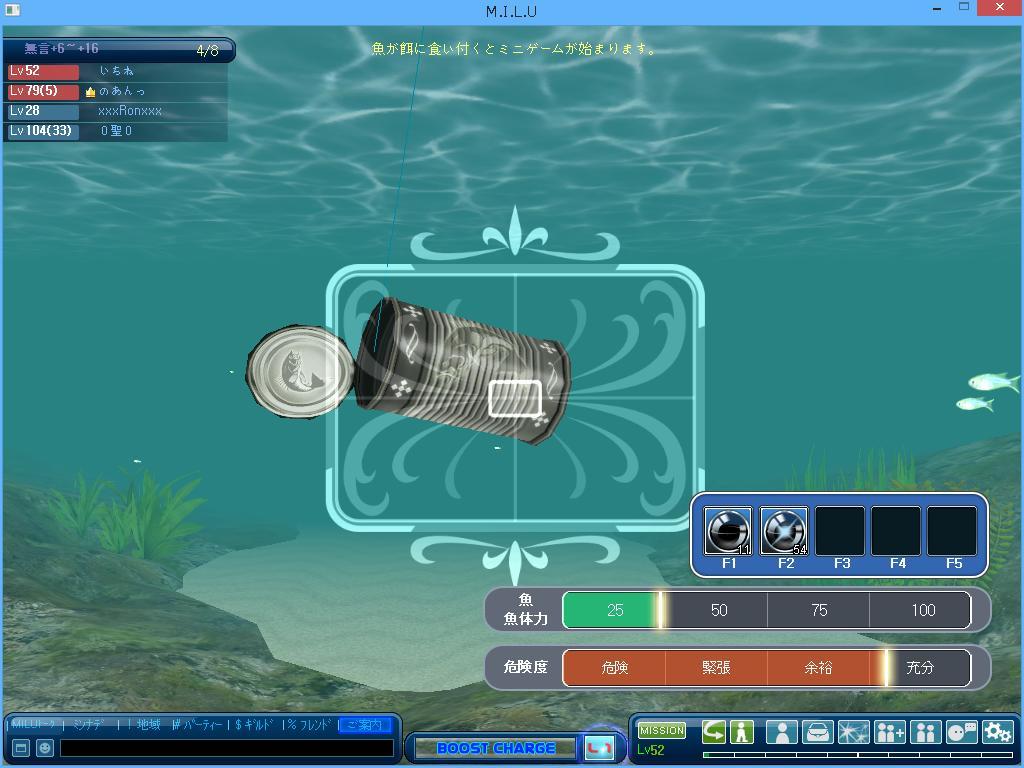Screen dimensions: 1024x768
Task: Switch to the ご案内 chat tab
Action: pos(364,725)
